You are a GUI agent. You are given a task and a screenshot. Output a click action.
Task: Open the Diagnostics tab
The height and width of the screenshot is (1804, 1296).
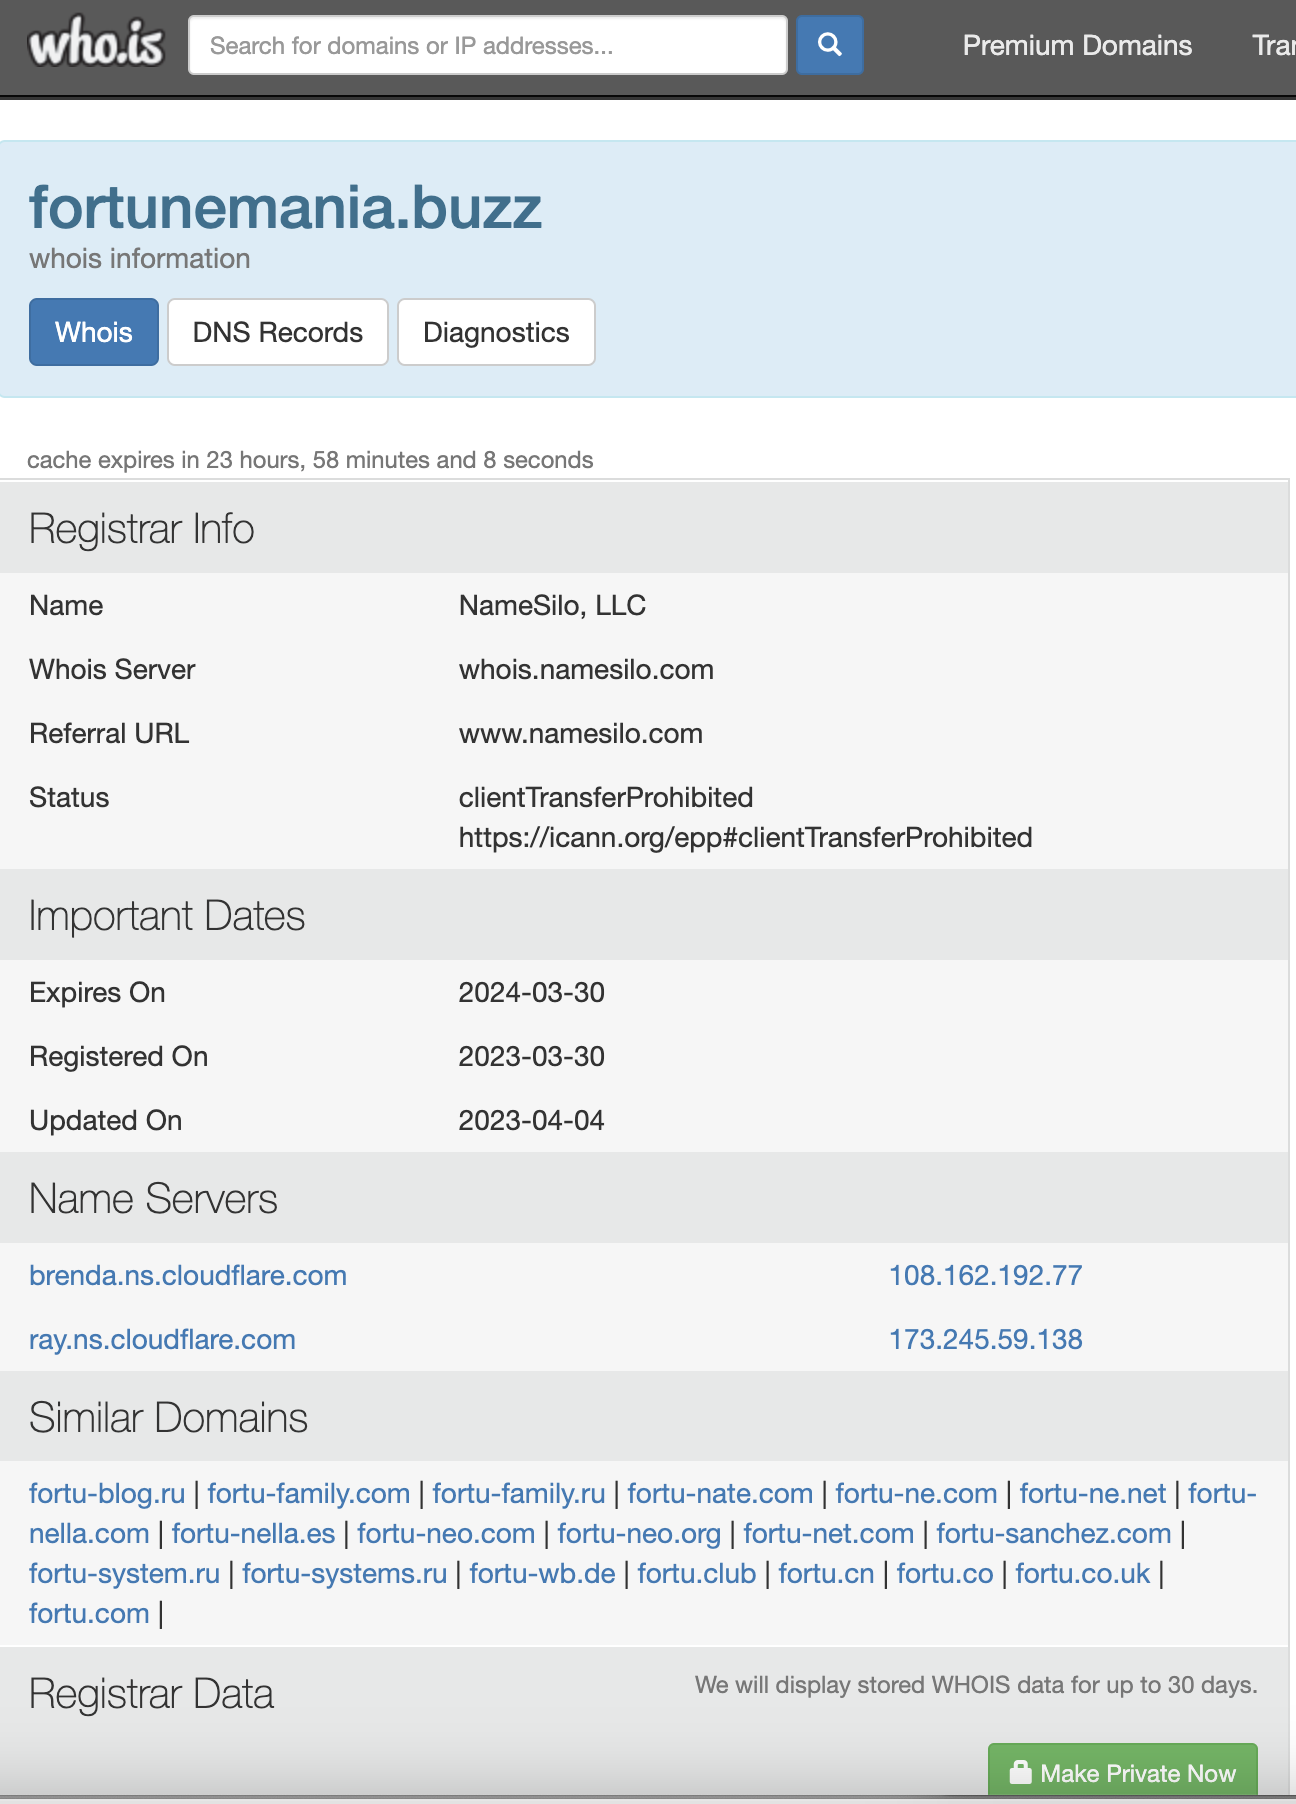click(x=496, y=332)
